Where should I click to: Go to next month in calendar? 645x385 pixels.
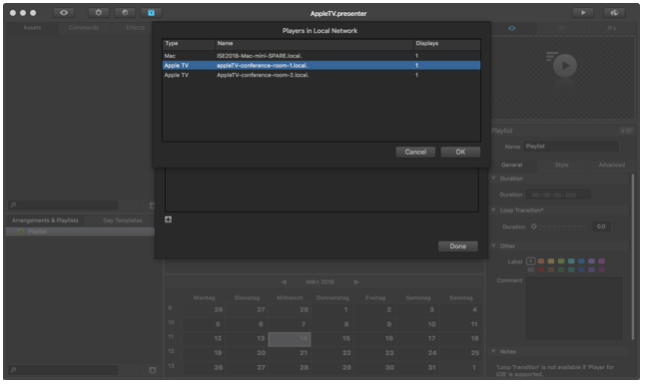click(356, 282)
